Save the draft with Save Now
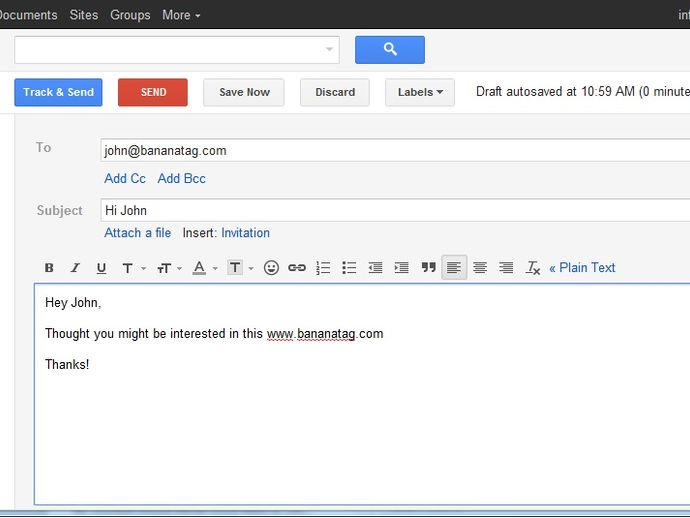The height and width of the screenshot is (518, 690). pos(244,92)
